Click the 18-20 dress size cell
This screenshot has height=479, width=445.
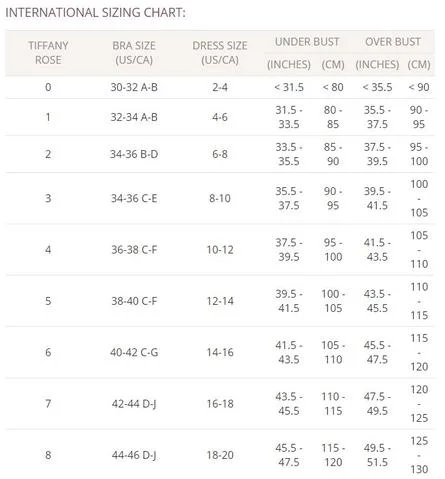pyautogui.click(x=220, y=455)
